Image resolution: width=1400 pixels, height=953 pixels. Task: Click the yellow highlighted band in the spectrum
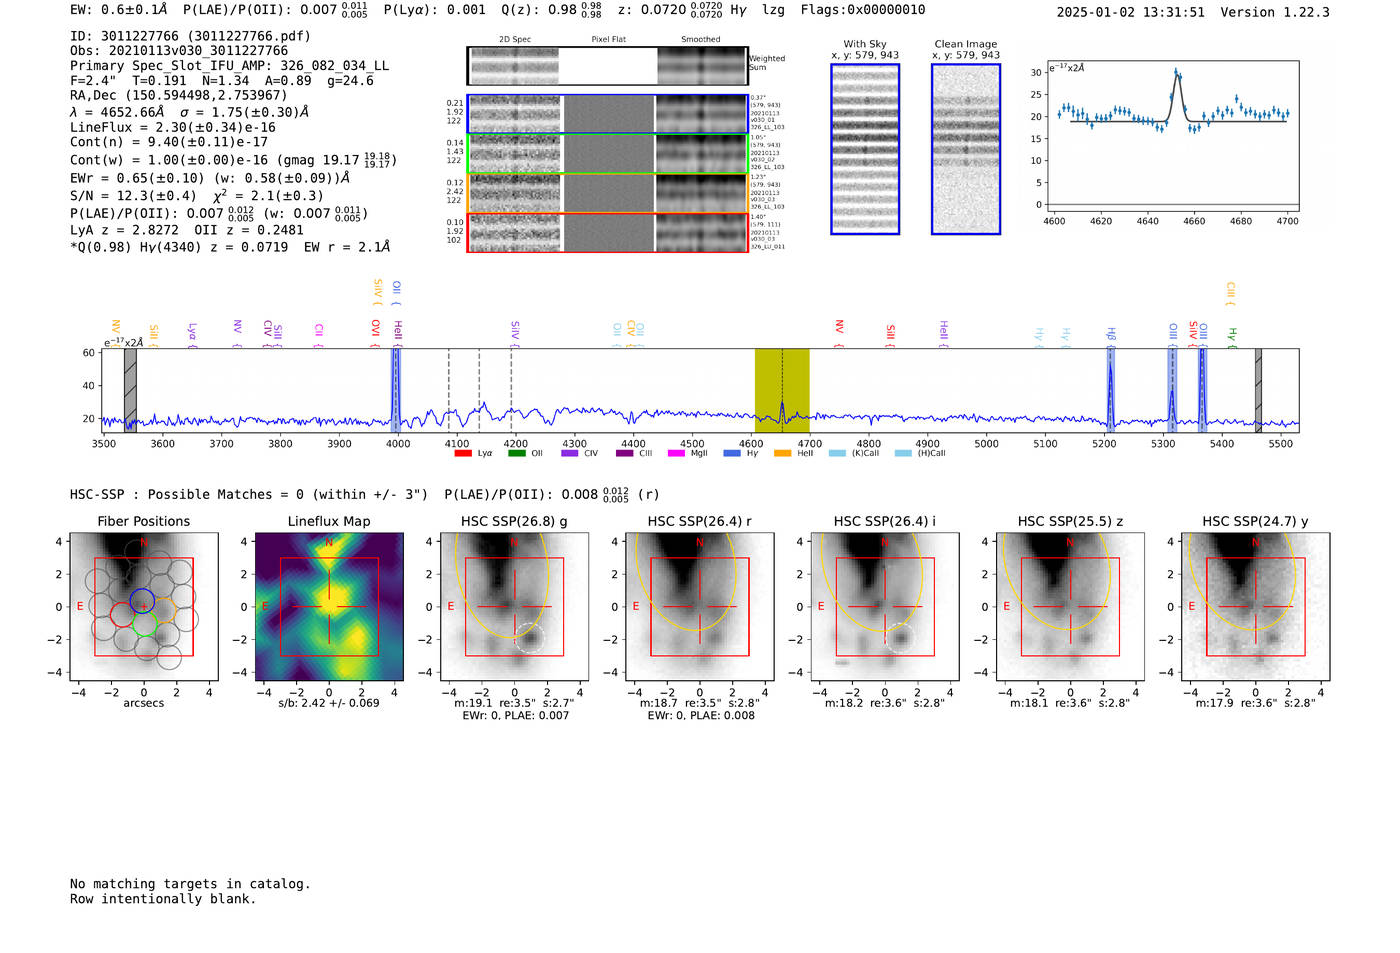pyautogui.click(x=782, y=390)
